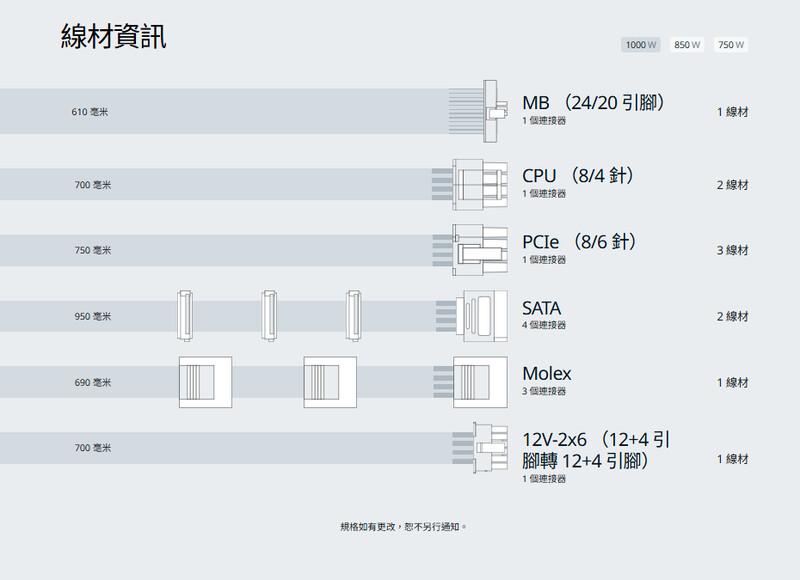The height and width of the screenshot is (580, 800).
Task: Click the middle Molex connector icon
Action: click(330, 382)
